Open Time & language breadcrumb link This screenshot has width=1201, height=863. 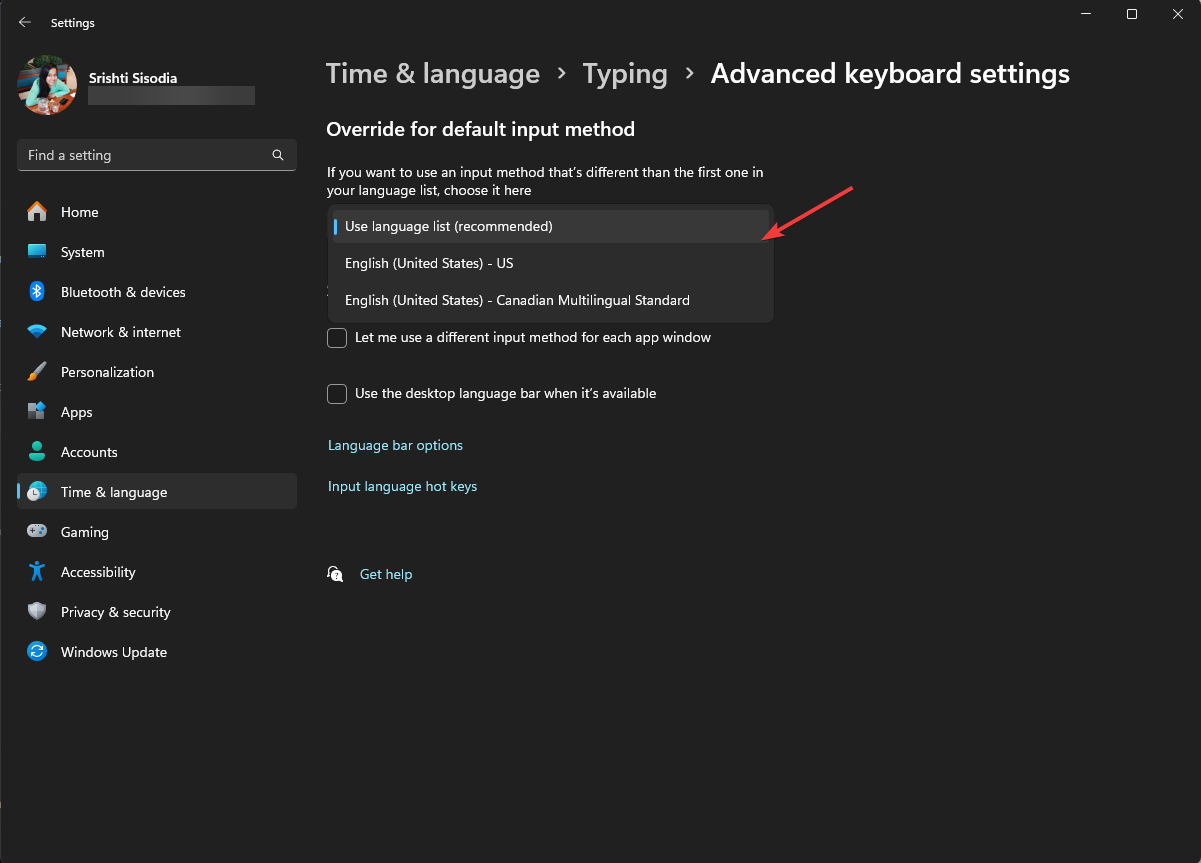coord(432,73)
